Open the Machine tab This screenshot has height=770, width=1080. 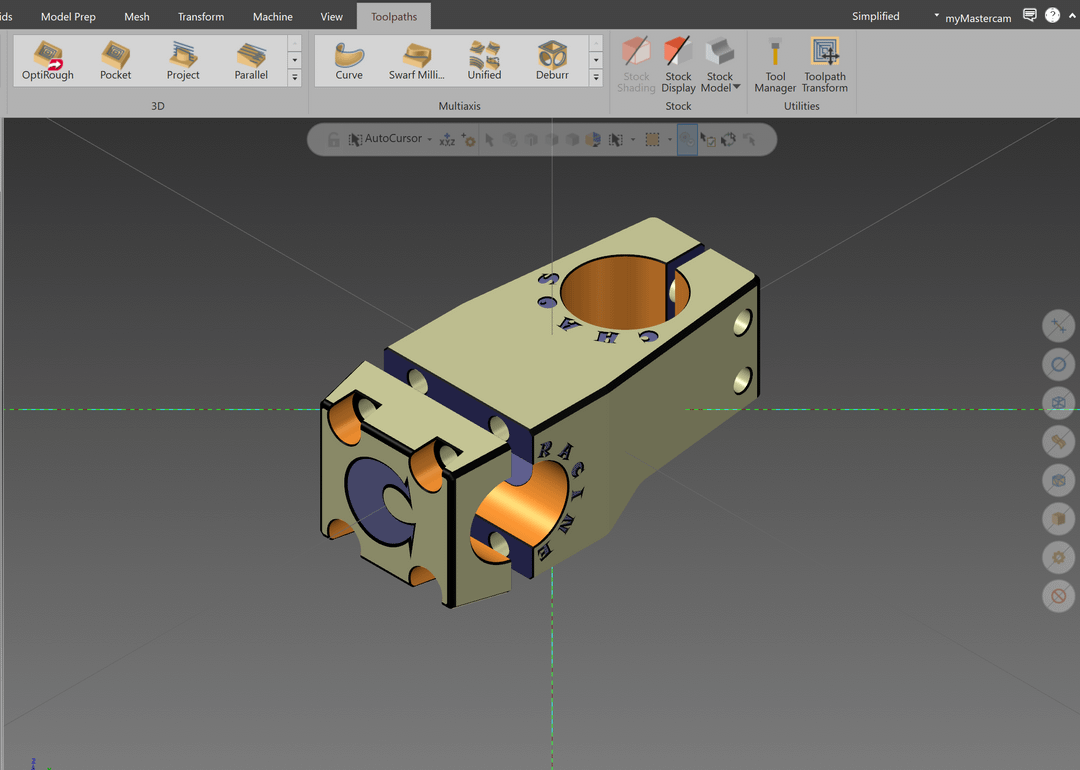[x=273, y=17]
